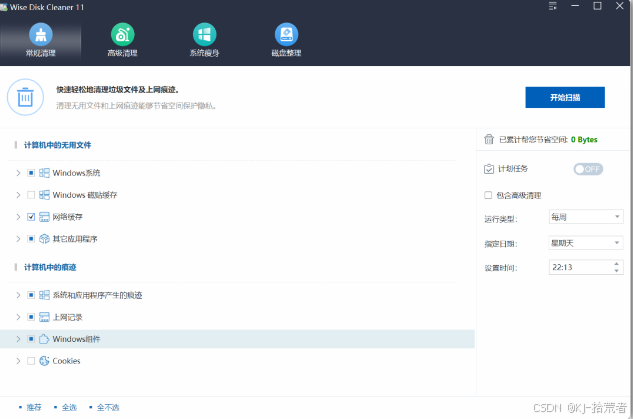
Task: Select the Cookies label
Action: pyautogui.click(x=66, y=361)
